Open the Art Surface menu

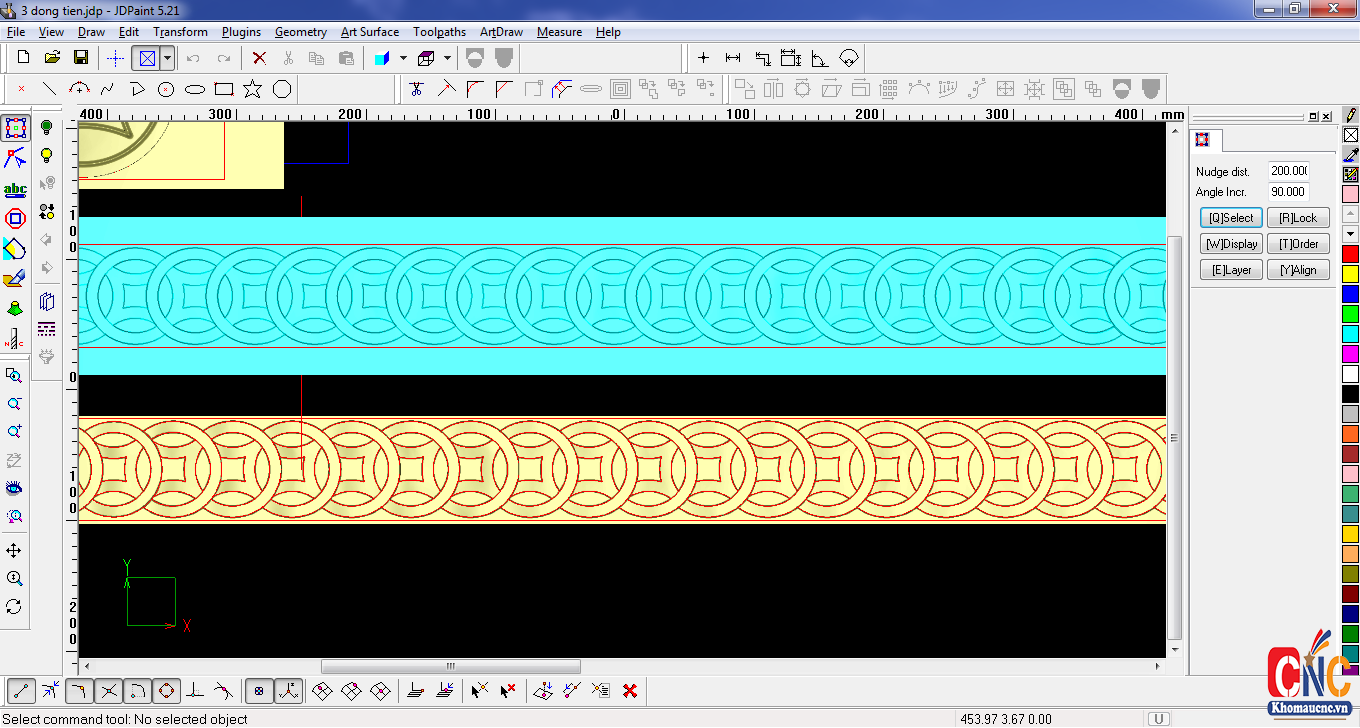[x=370, y=32]
